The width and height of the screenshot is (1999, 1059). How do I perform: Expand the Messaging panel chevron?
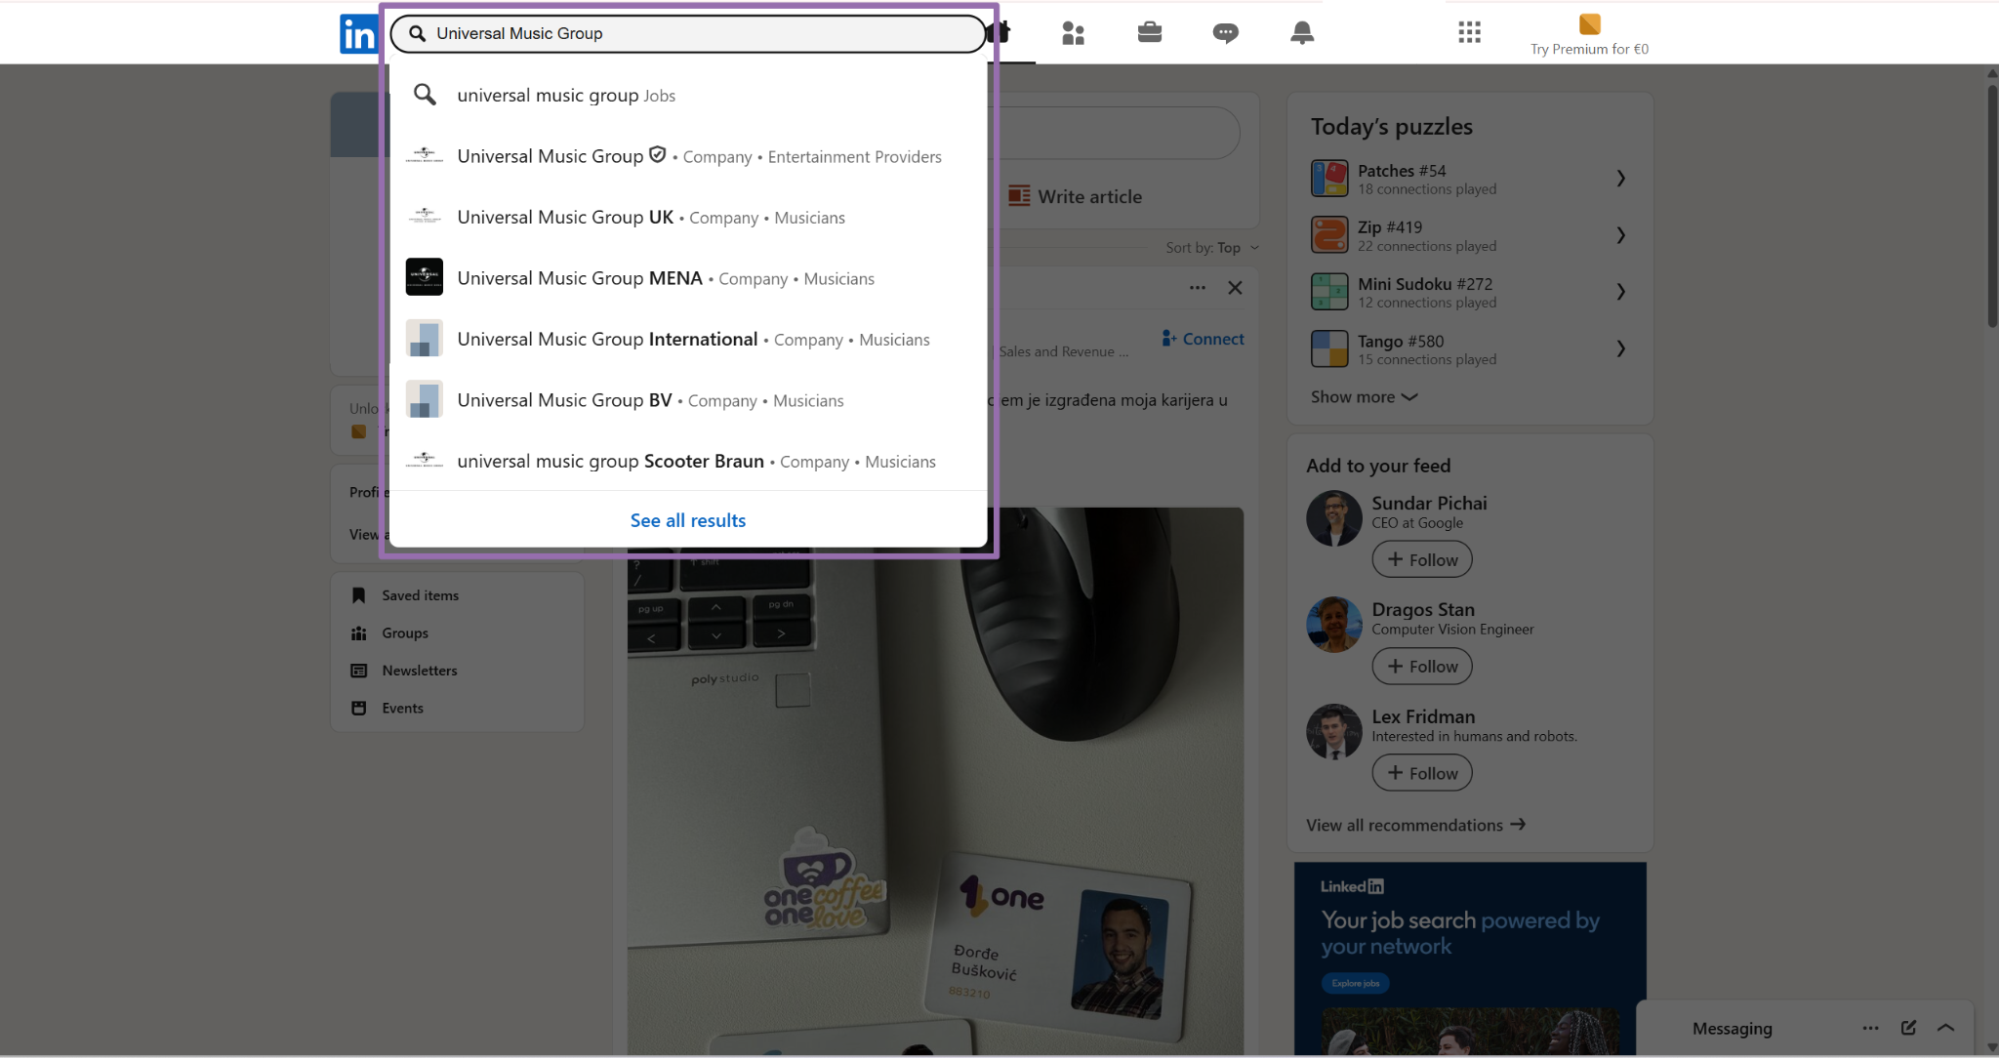tap(1946, 1028)
